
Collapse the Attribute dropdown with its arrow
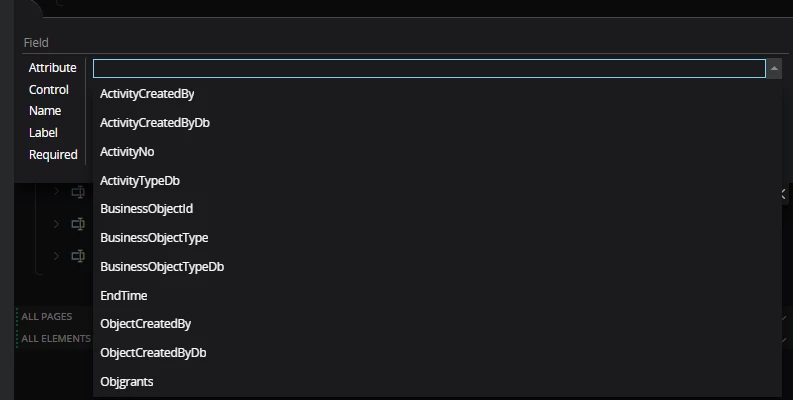point(773,69)
